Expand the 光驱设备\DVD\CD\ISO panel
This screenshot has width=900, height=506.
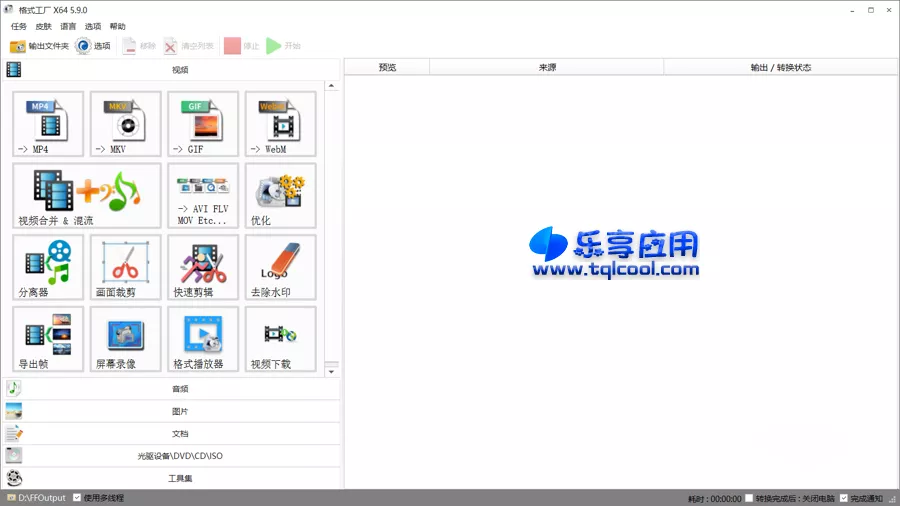tap(172, 456)
